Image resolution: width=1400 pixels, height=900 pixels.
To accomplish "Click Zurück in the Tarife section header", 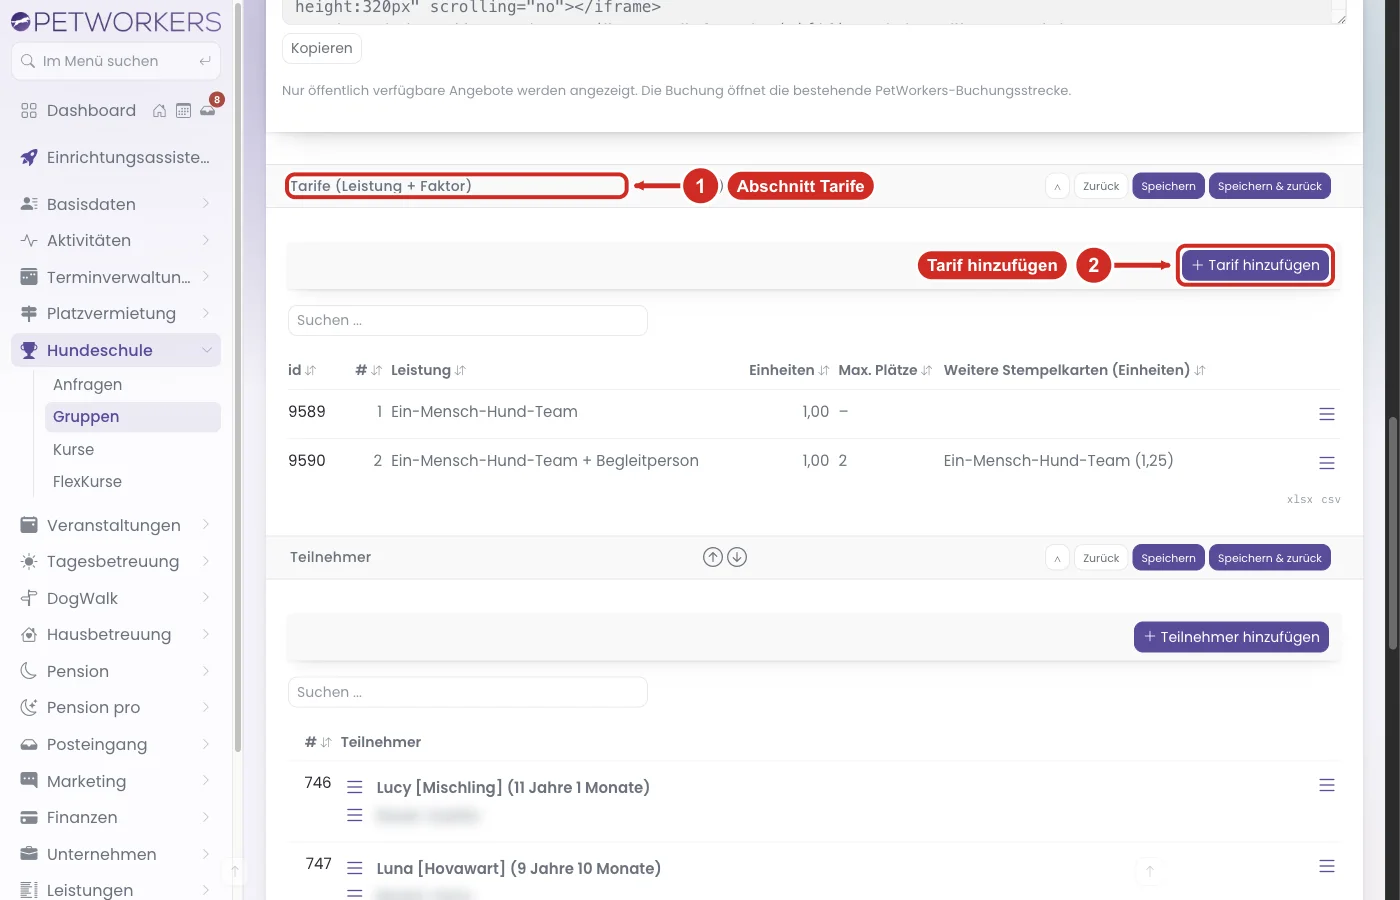I will [1101, 186].
